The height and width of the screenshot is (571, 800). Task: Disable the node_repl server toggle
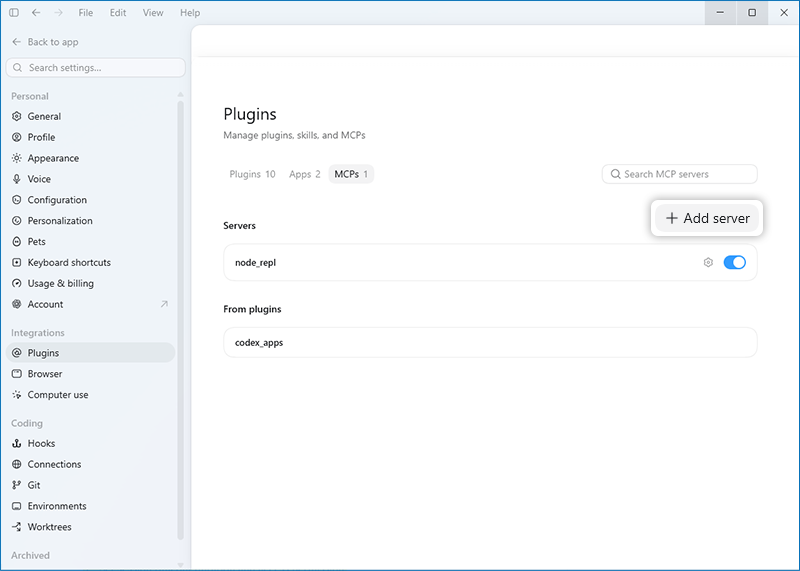coord(735,262)
